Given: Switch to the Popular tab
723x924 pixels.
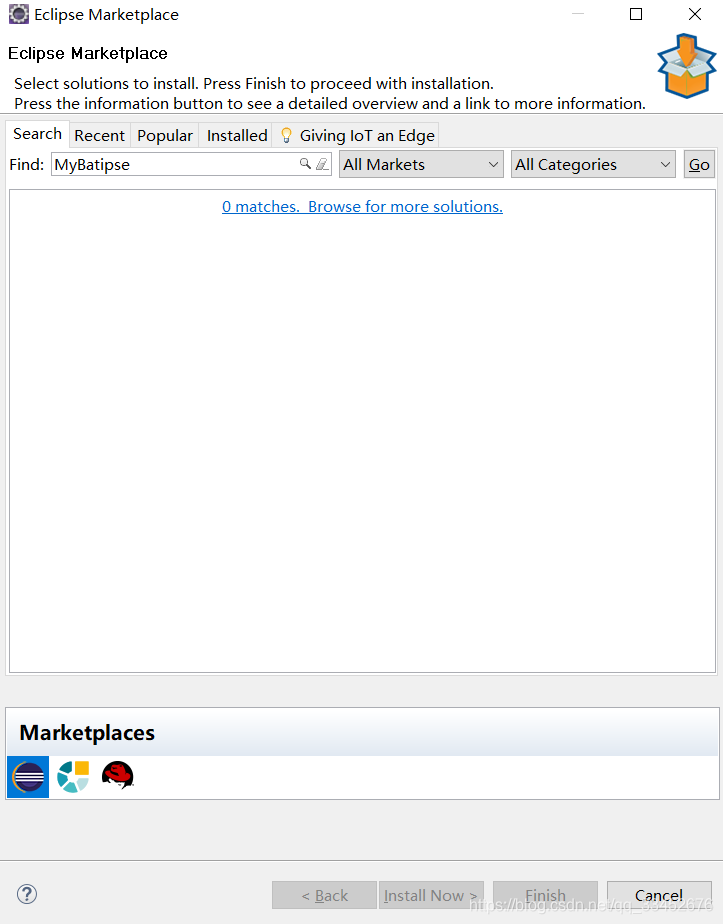Looking at the screenshot, I should [x=165, y=136].
